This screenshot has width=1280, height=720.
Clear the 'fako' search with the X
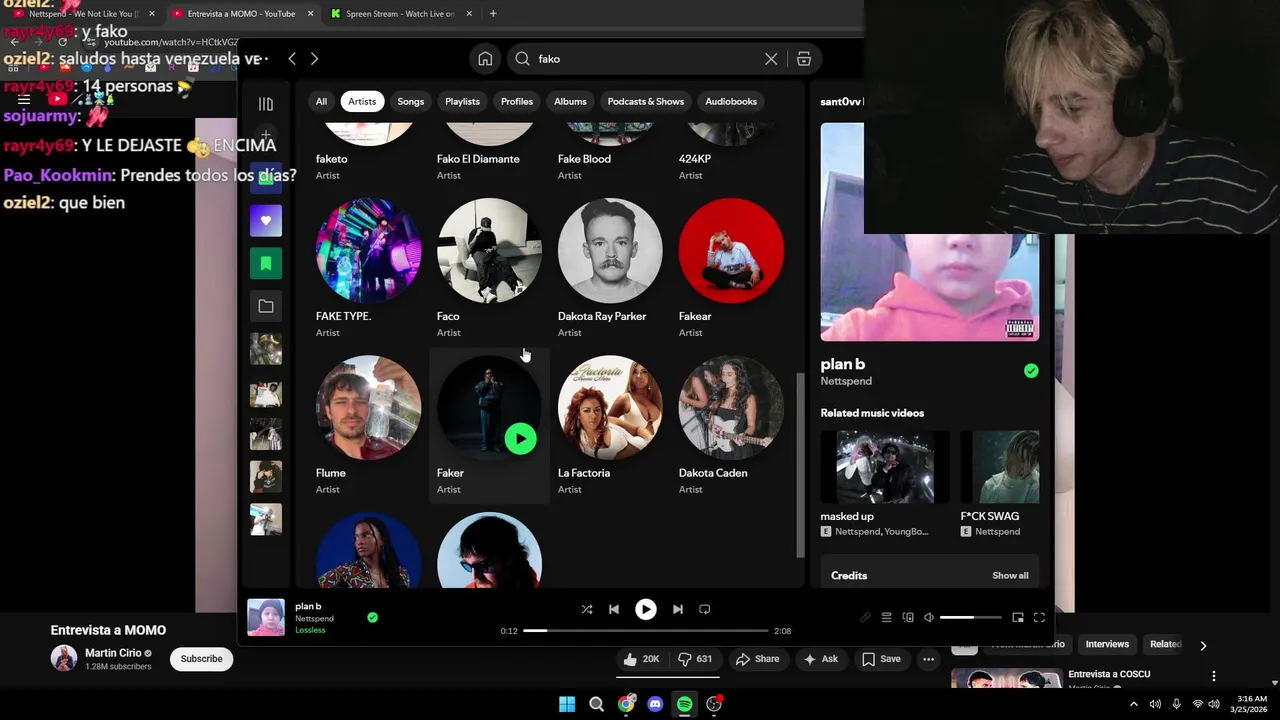(x=771, y=59)
